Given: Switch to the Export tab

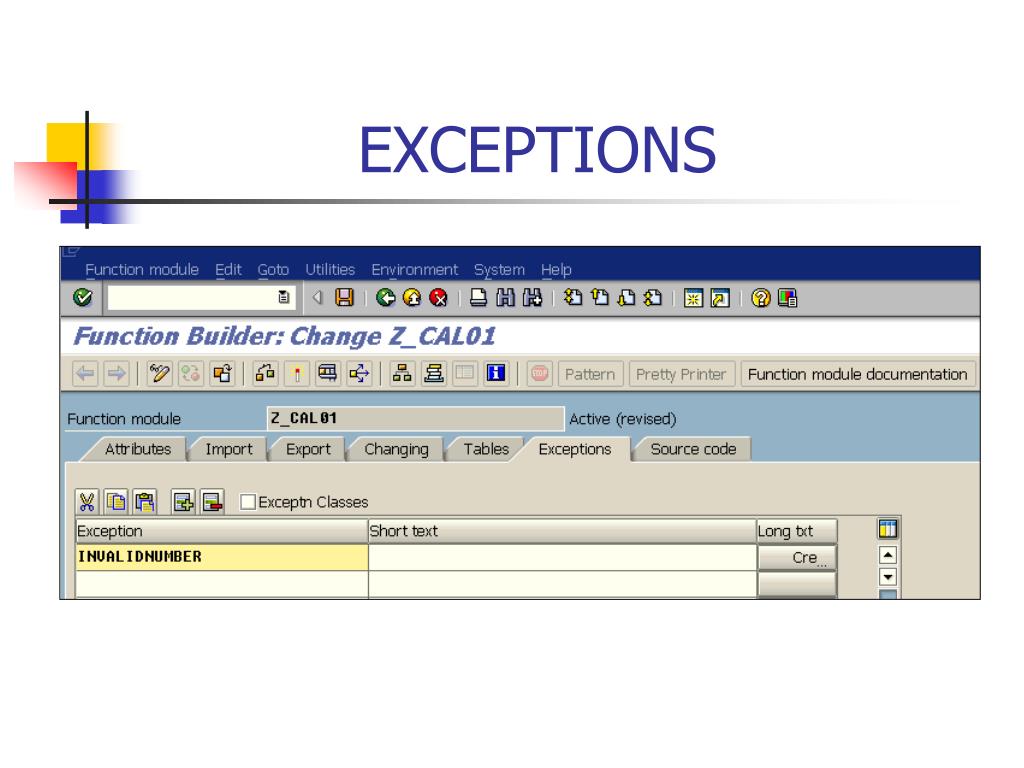Looking at the screenshot, I should click(x=308, y=449).
